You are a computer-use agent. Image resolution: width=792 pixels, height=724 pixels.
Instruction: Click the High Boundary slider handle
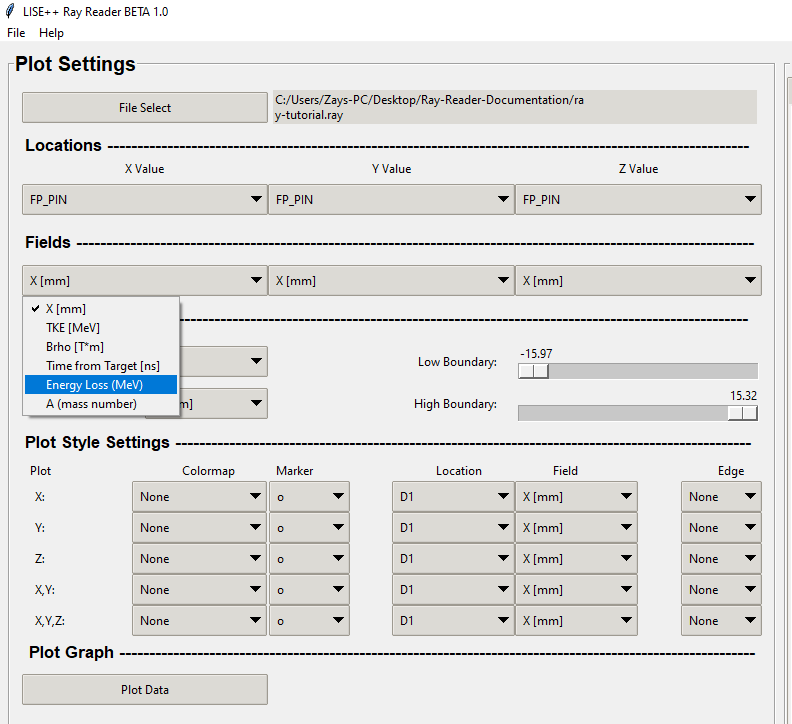click(x=742, y=413)
